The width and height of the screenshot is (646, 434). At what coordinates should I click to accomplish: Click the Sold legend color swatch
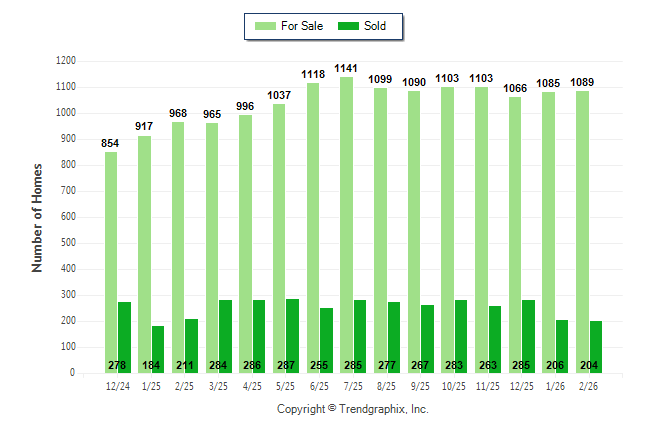coord(349,26)
